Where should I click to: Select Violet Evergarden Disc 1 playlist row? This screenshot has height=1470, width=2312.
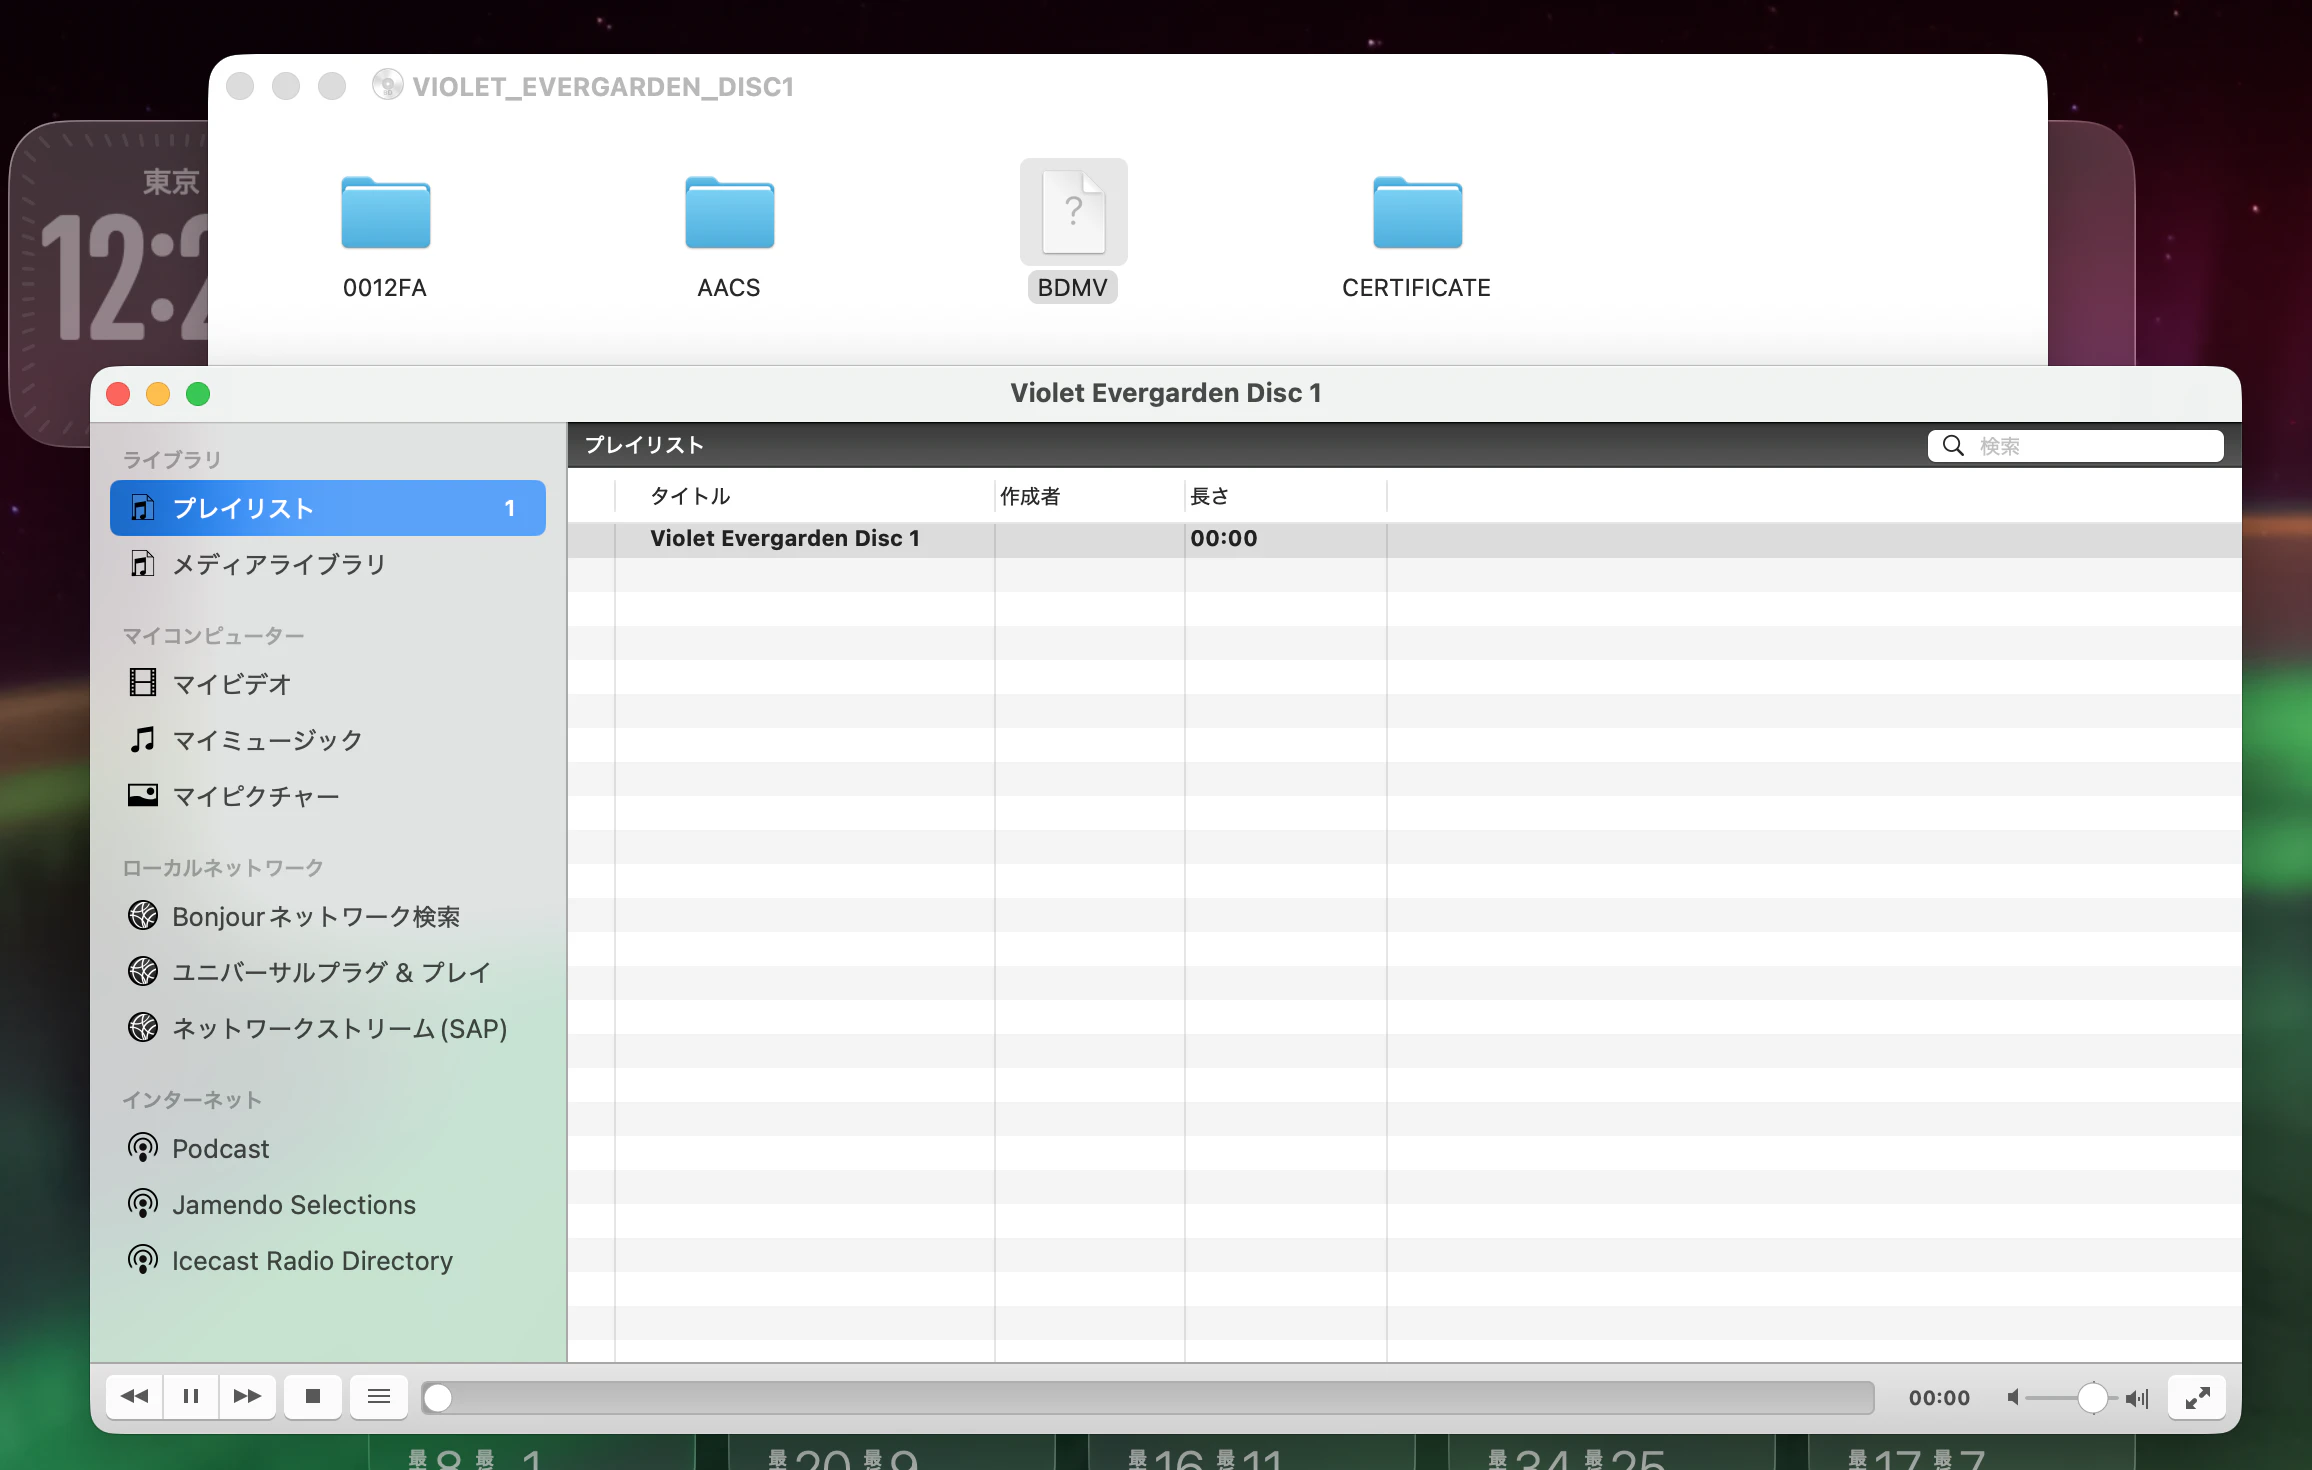pos(1404,539)
